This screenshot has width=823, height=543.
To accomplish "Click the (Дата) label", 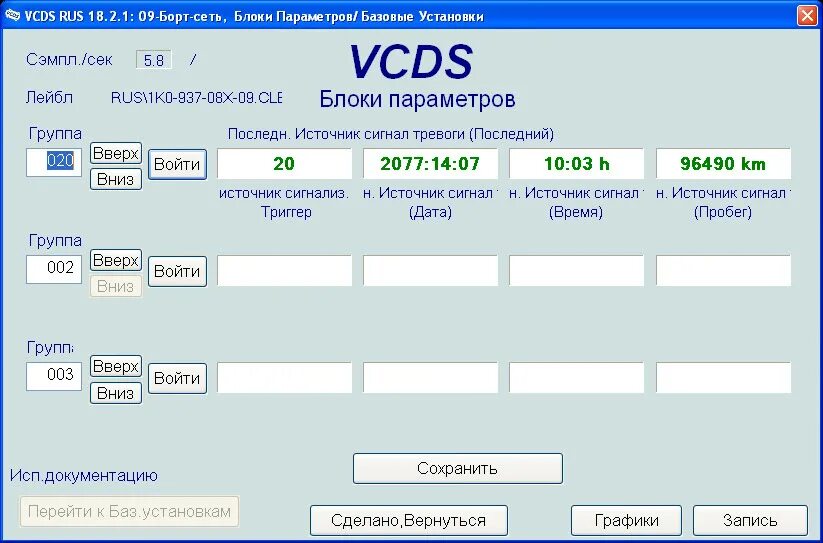I will (430, 212).
